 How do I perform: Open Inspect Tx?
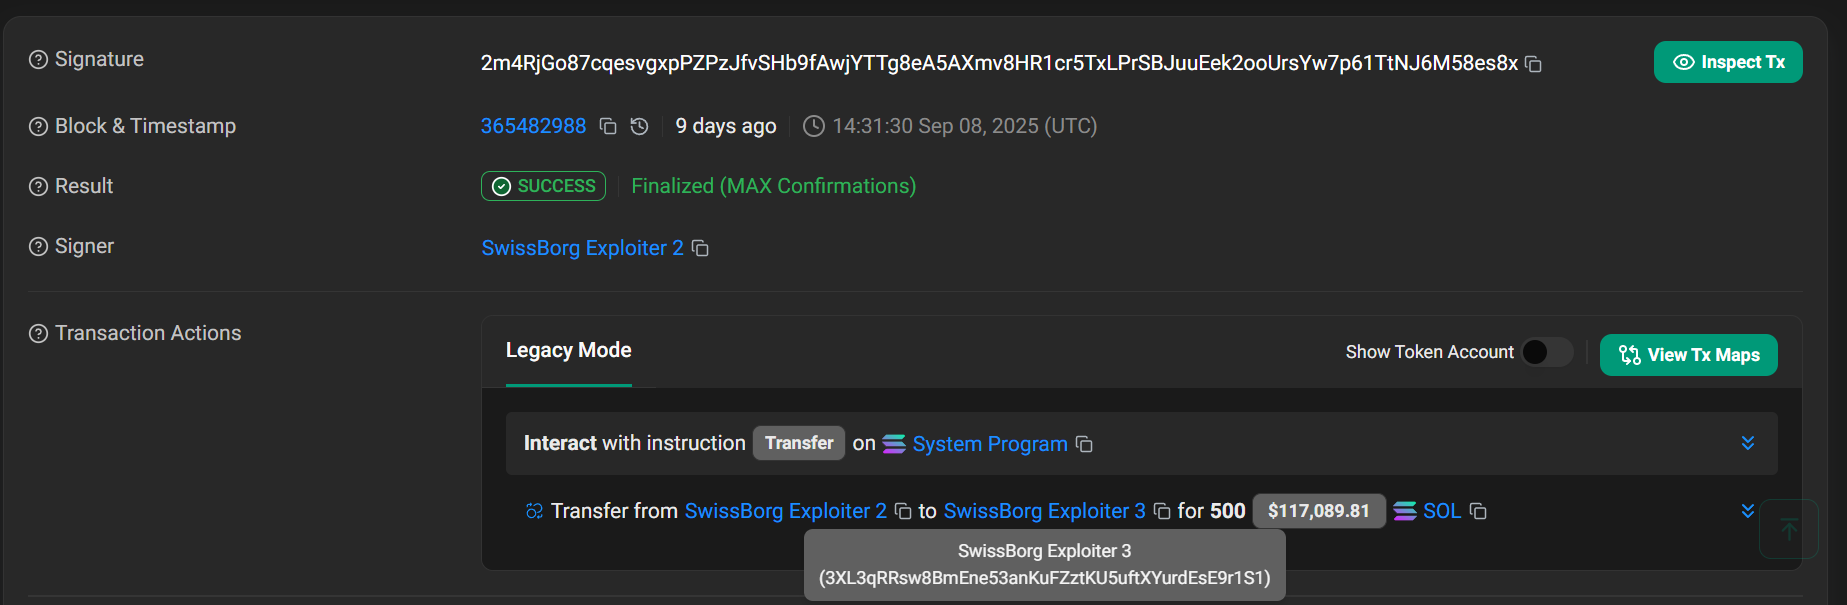point(1728,62)
